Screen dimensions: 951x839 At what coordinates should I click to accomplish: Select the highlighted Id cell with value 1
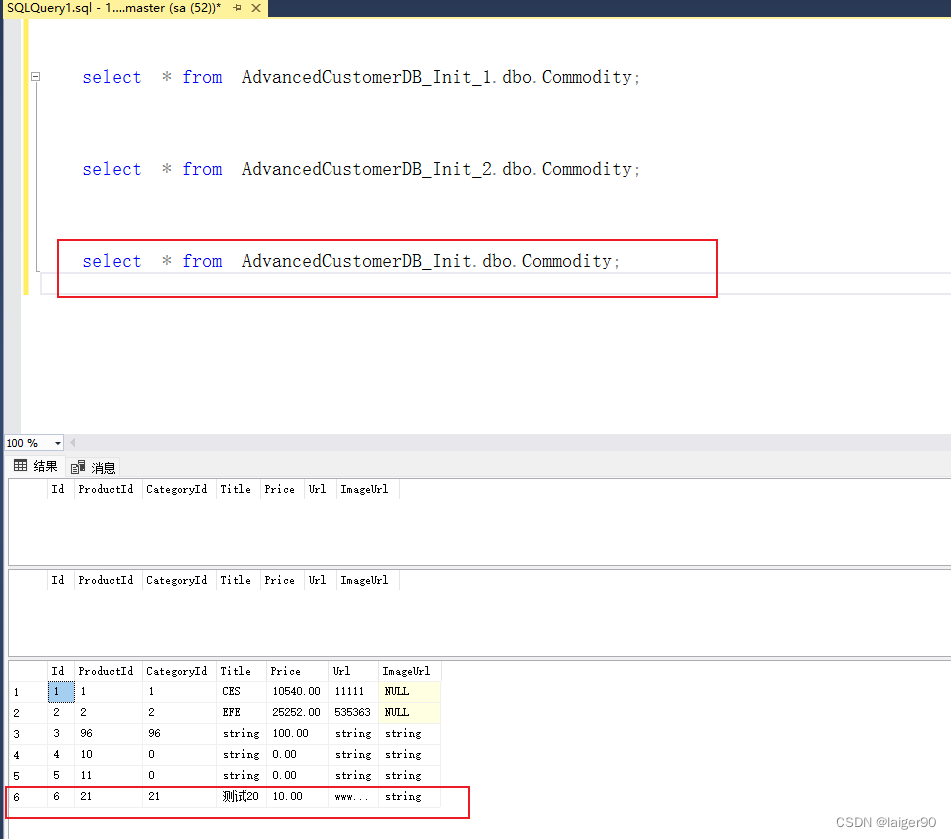pyautogui.click(x=58, y=691)
